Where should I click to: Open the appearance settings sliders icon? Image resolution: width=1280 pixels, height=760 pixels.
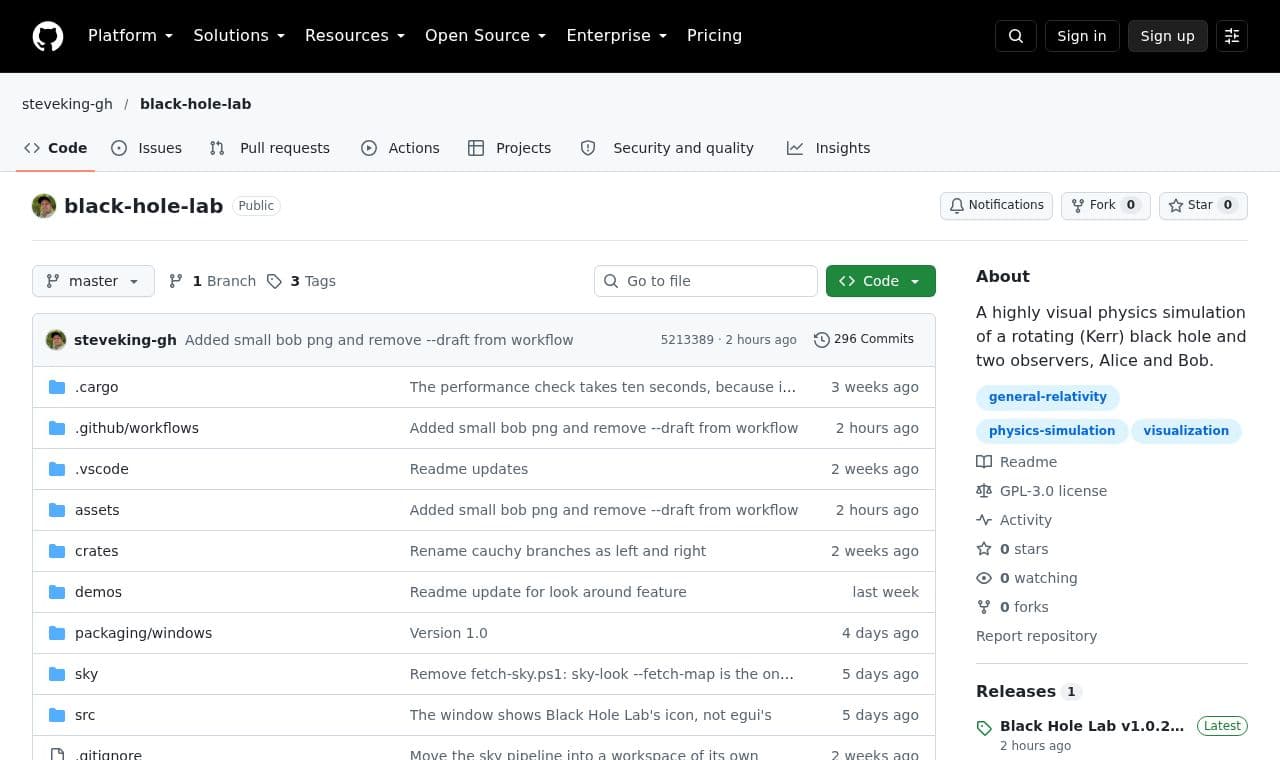(1232, 36)
